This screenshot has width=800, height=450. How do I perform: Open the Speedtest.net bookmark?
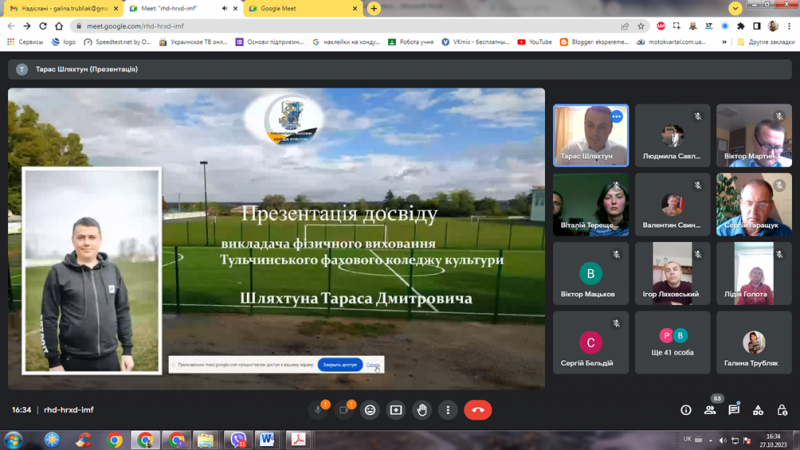118,42
